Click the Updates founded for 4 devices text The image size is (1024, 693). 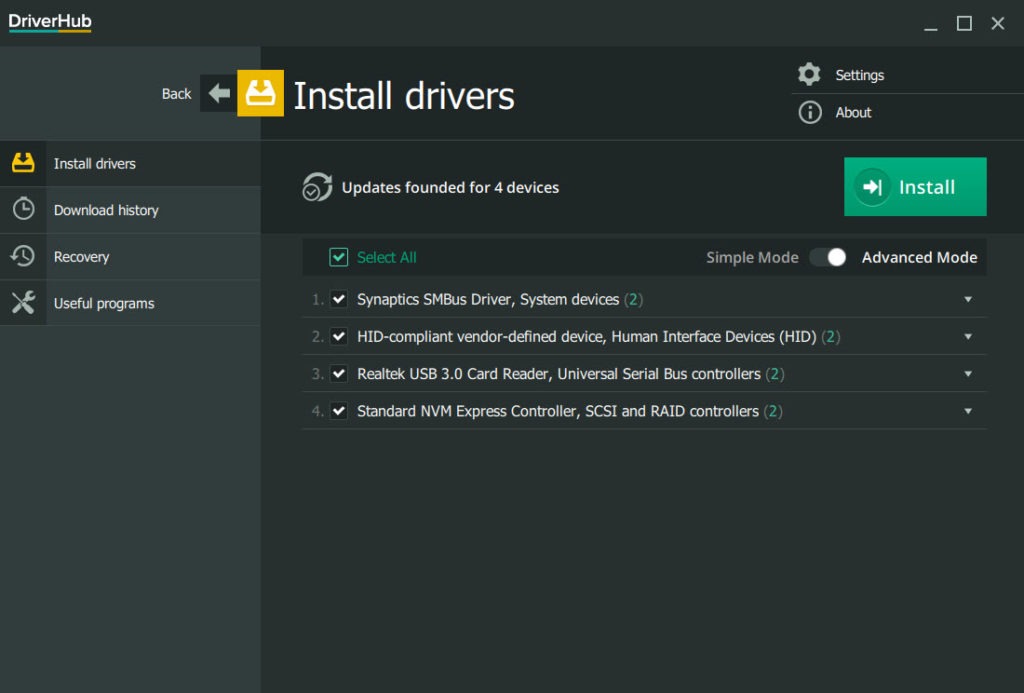[x=450, y=187]
